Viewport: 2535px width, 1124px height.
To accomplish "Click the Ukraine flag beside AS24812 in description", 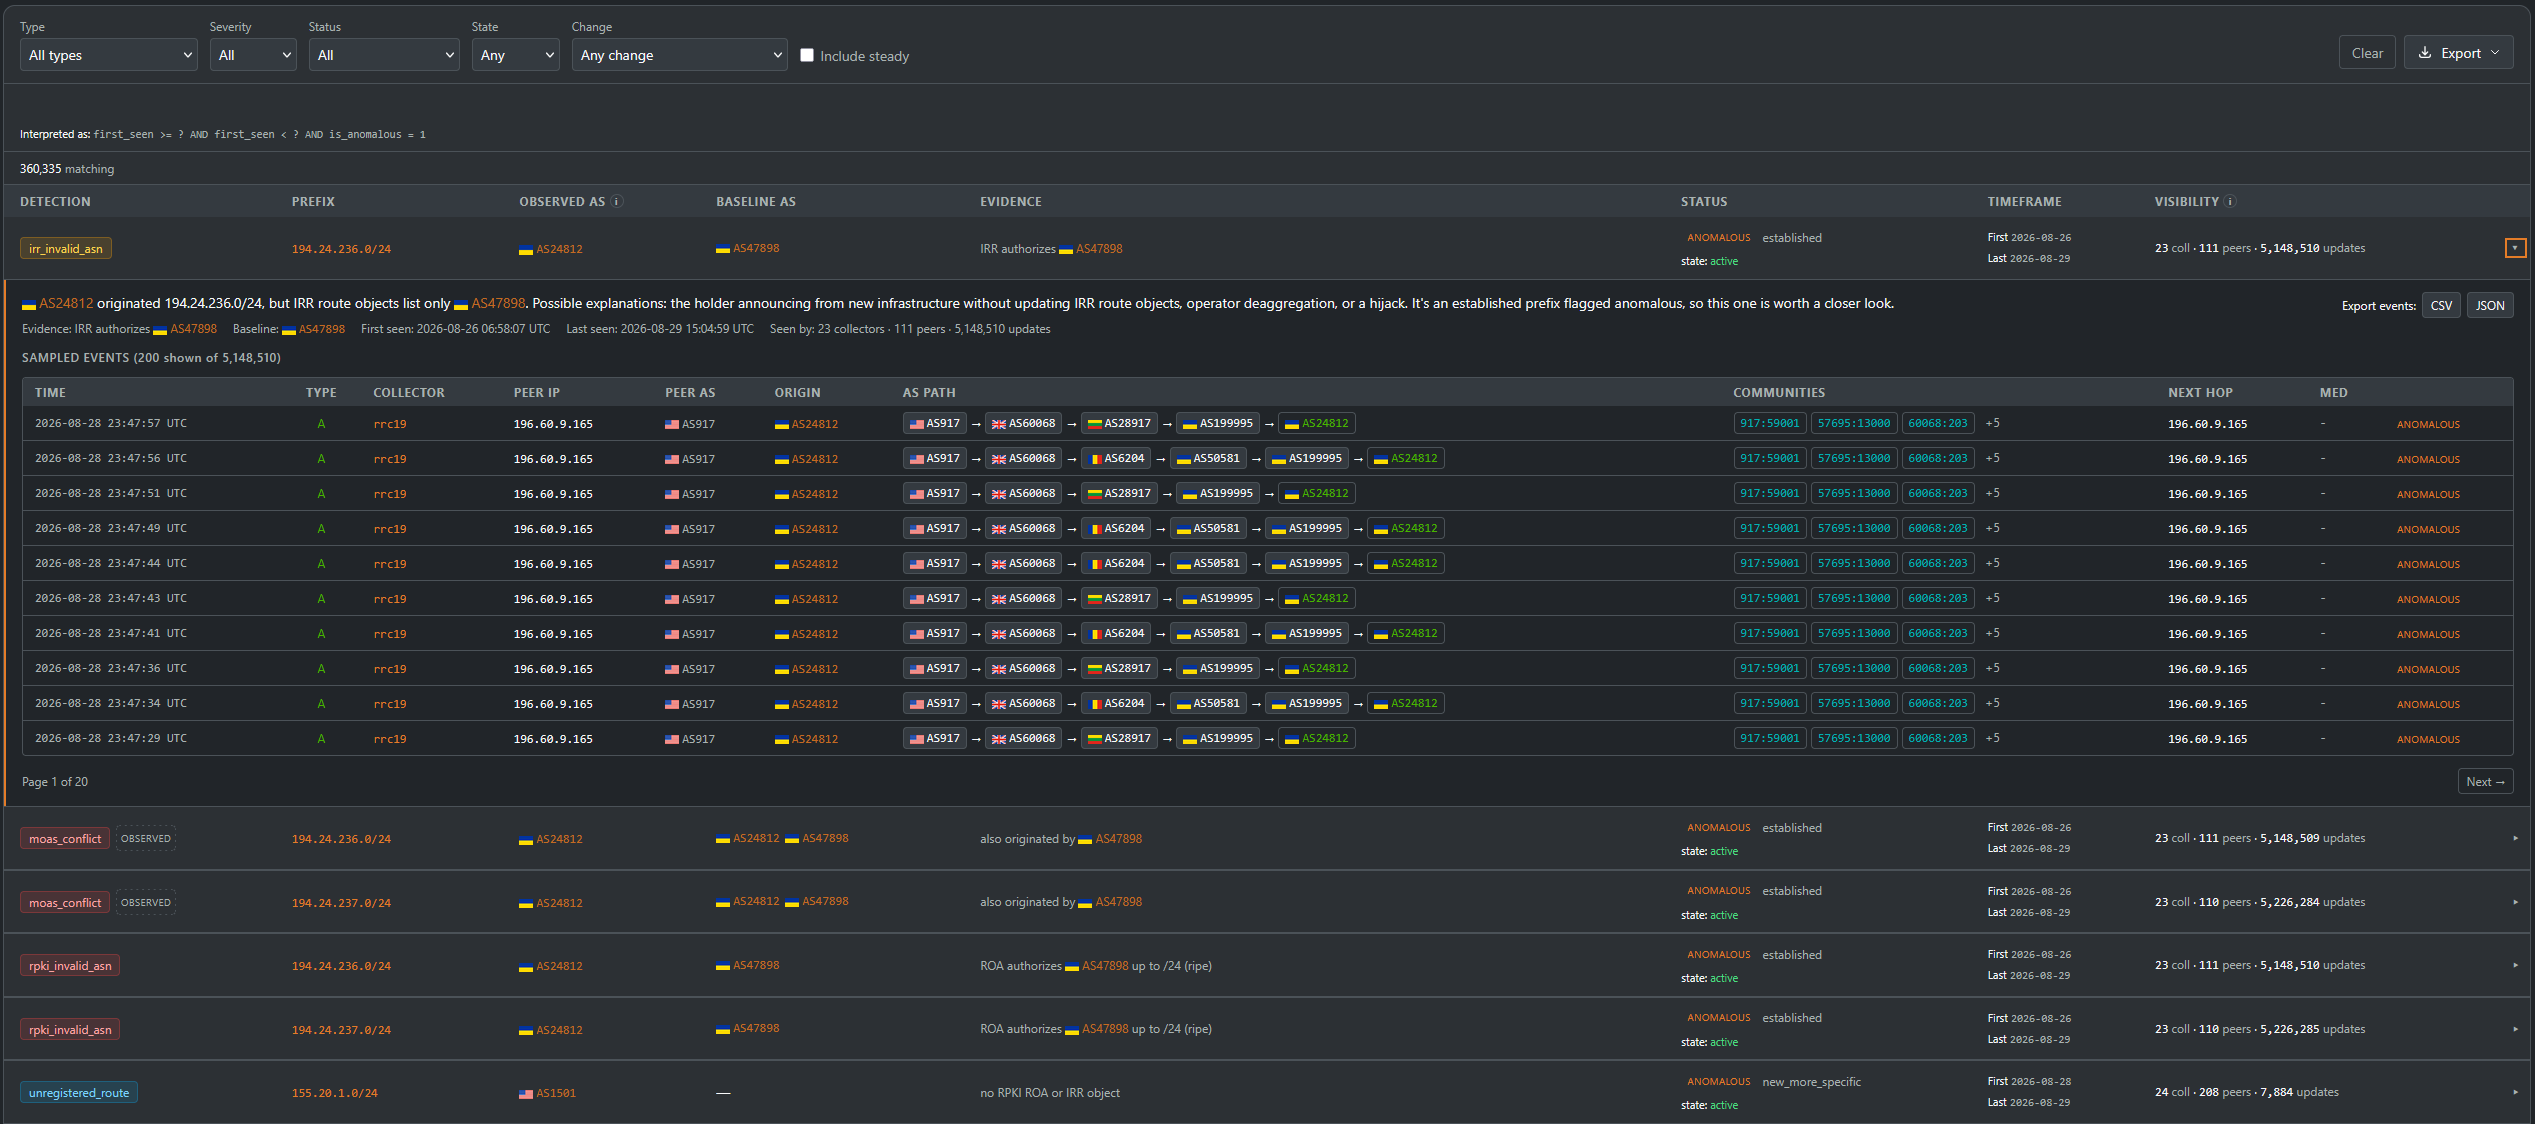I will pyautogui.click(x=29, y=304).
